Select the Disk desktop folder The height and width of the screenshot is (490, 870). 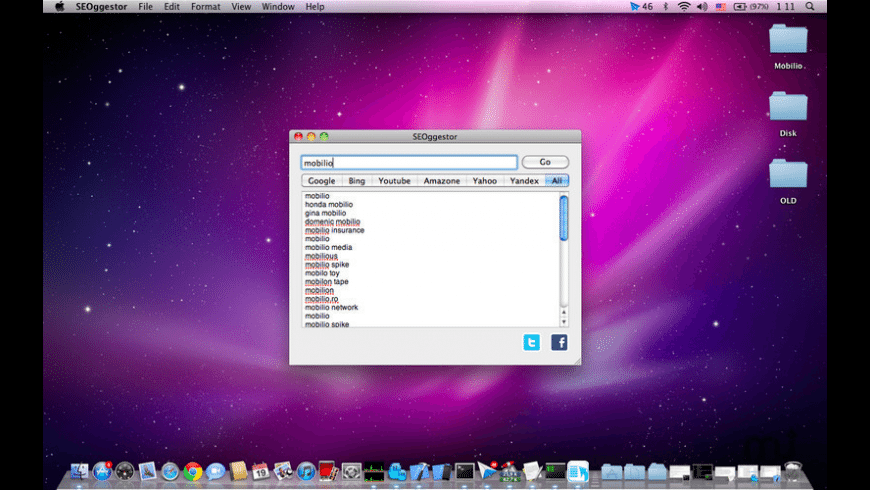788,114
